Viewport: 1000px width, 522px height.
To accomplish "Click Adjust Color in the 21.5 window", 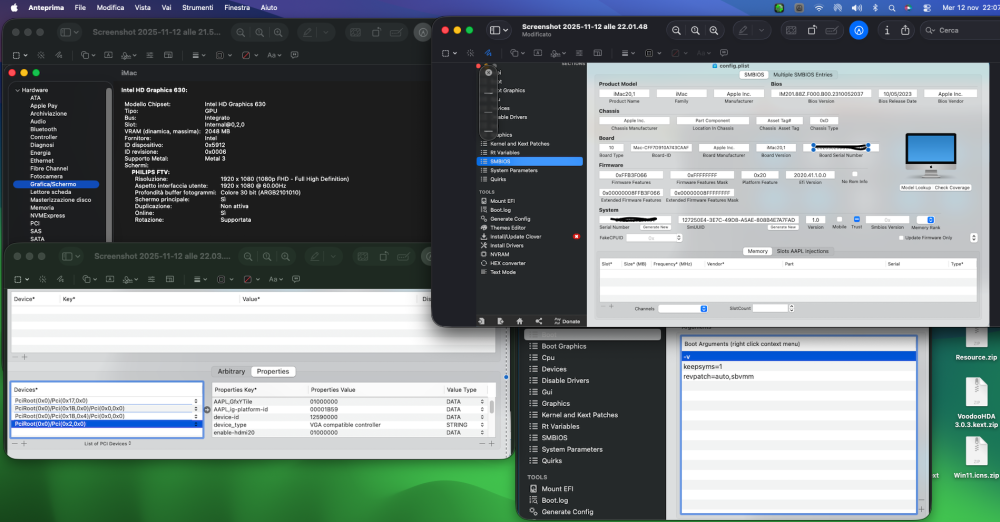I will pos(149,56).
